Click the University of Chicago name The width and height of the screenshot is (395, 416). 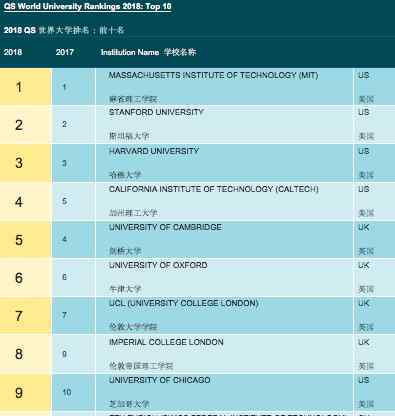point(159,380)
